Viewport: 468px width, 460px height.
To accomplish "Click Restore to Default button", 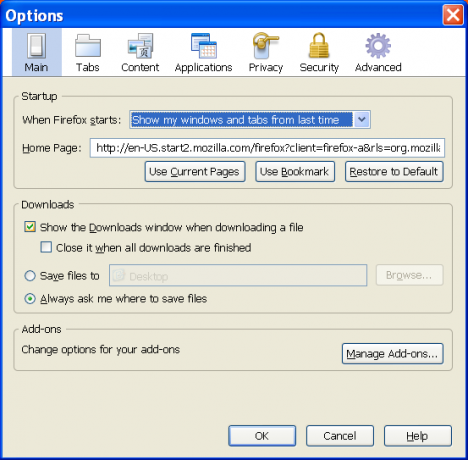I will (x=394, y=172).
